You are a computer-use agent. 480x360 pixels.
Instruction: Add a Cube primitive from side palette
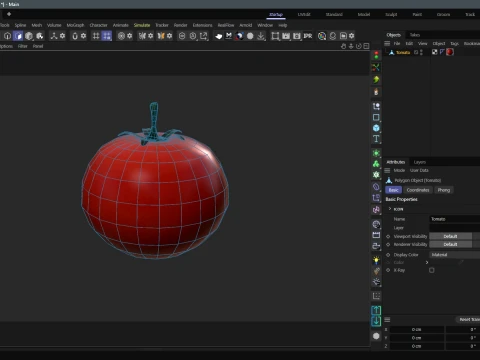click(376, 128)
